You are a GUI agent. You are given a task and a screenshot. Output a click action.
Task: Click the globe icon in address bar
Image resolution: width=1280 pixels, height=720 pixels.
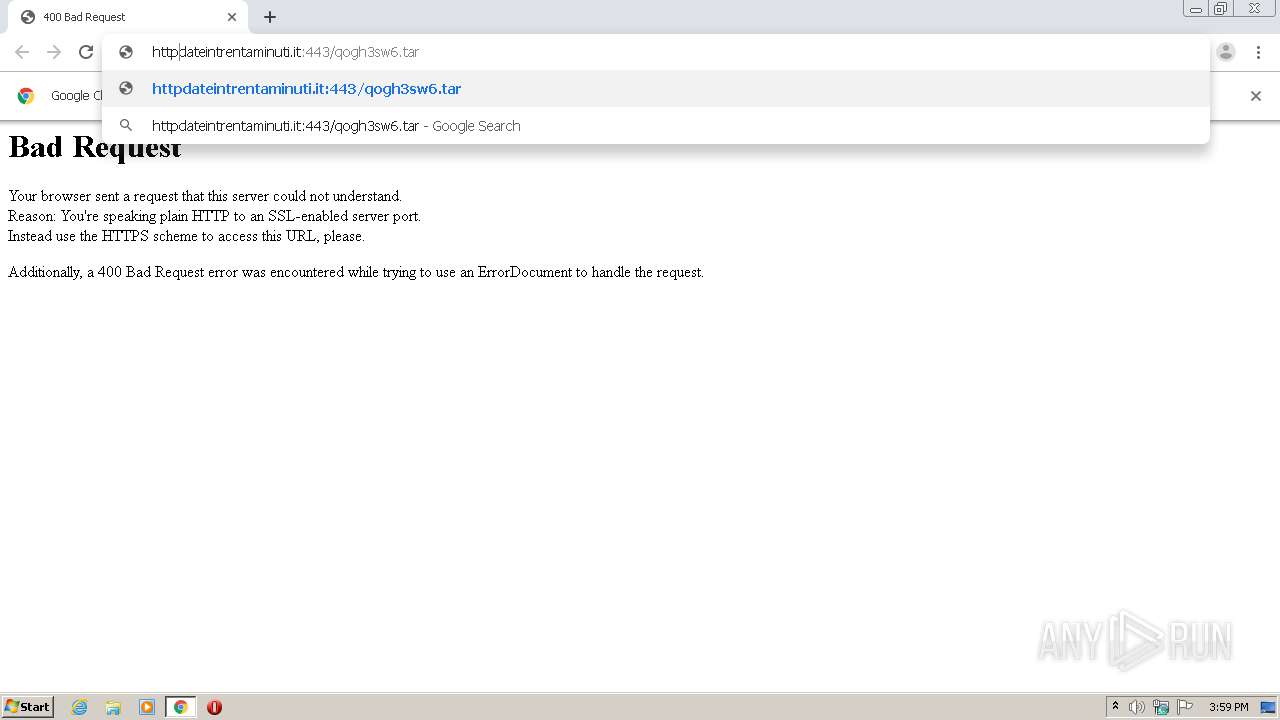[x=126, y=52]
